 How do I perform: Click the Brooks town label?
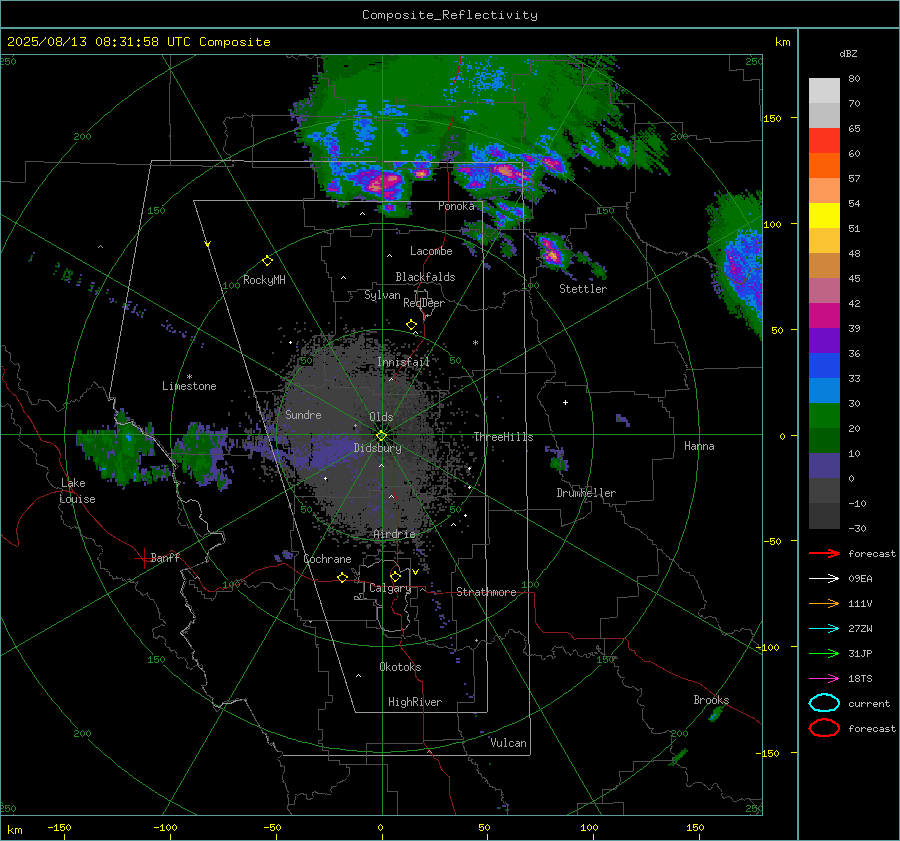point(711,700)
